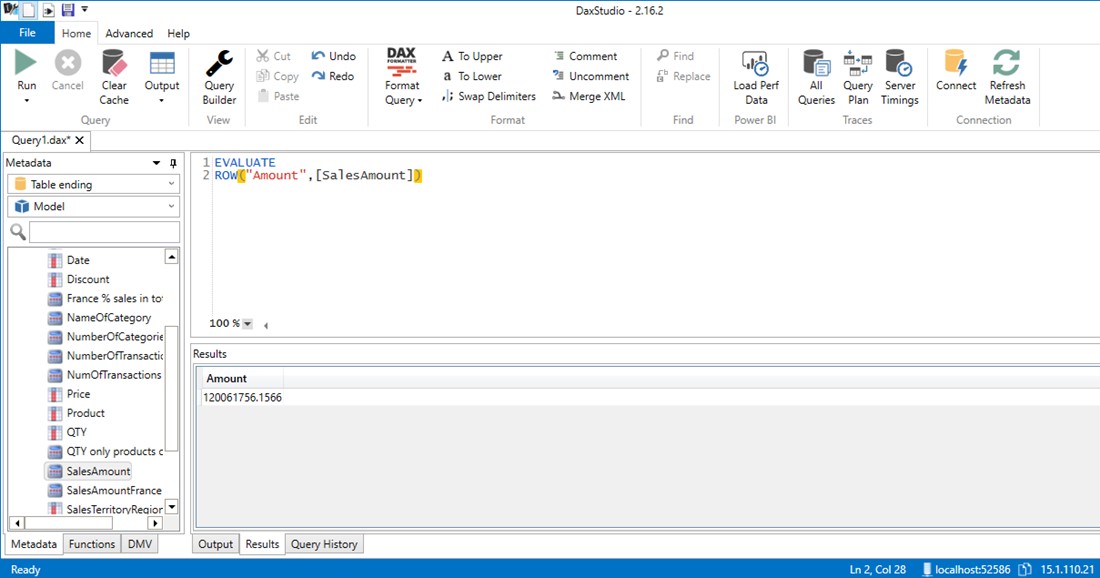Open the Format Query dropdown arrow
The image size is (1100, 578).
tap(420, 100)
